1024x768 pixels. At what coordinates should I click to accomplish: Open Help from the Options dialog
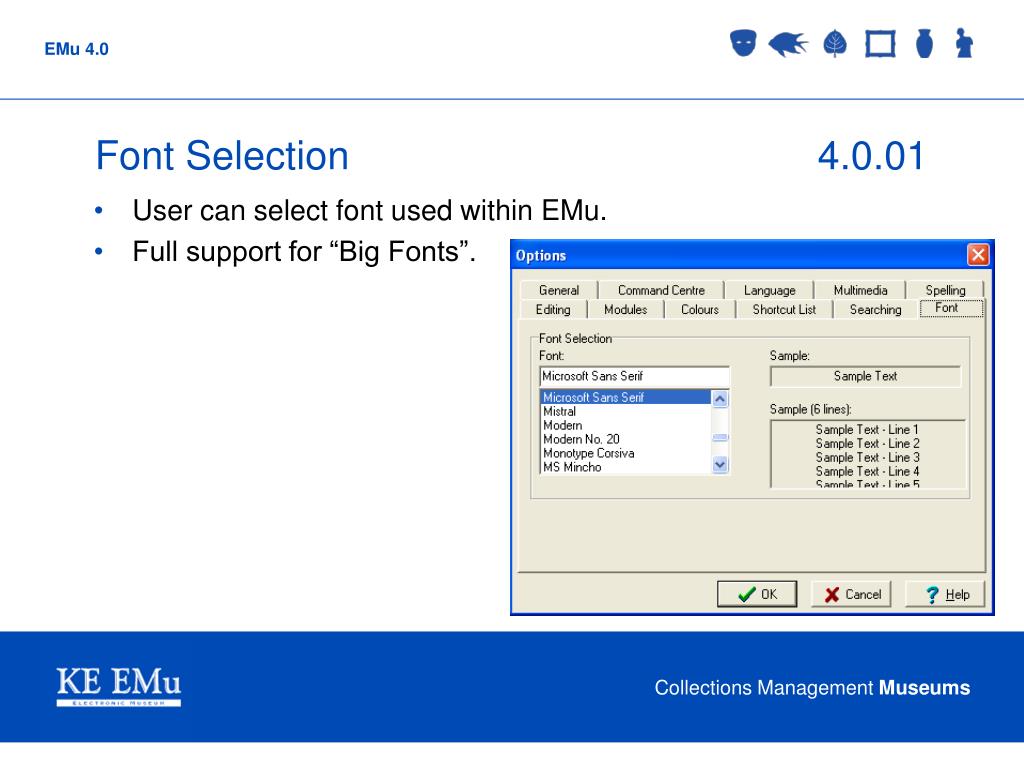[945, 594]
